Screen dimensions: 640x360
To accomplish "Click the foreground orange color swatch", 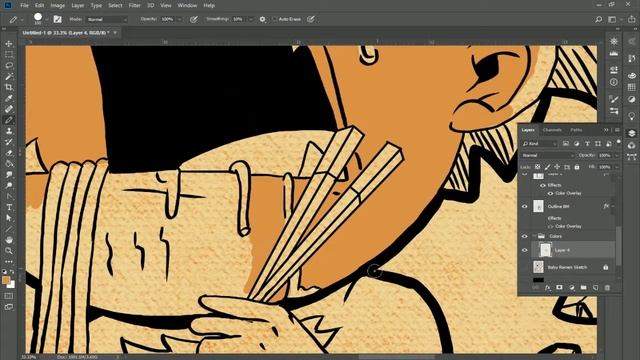I will (x=6, y=280).
